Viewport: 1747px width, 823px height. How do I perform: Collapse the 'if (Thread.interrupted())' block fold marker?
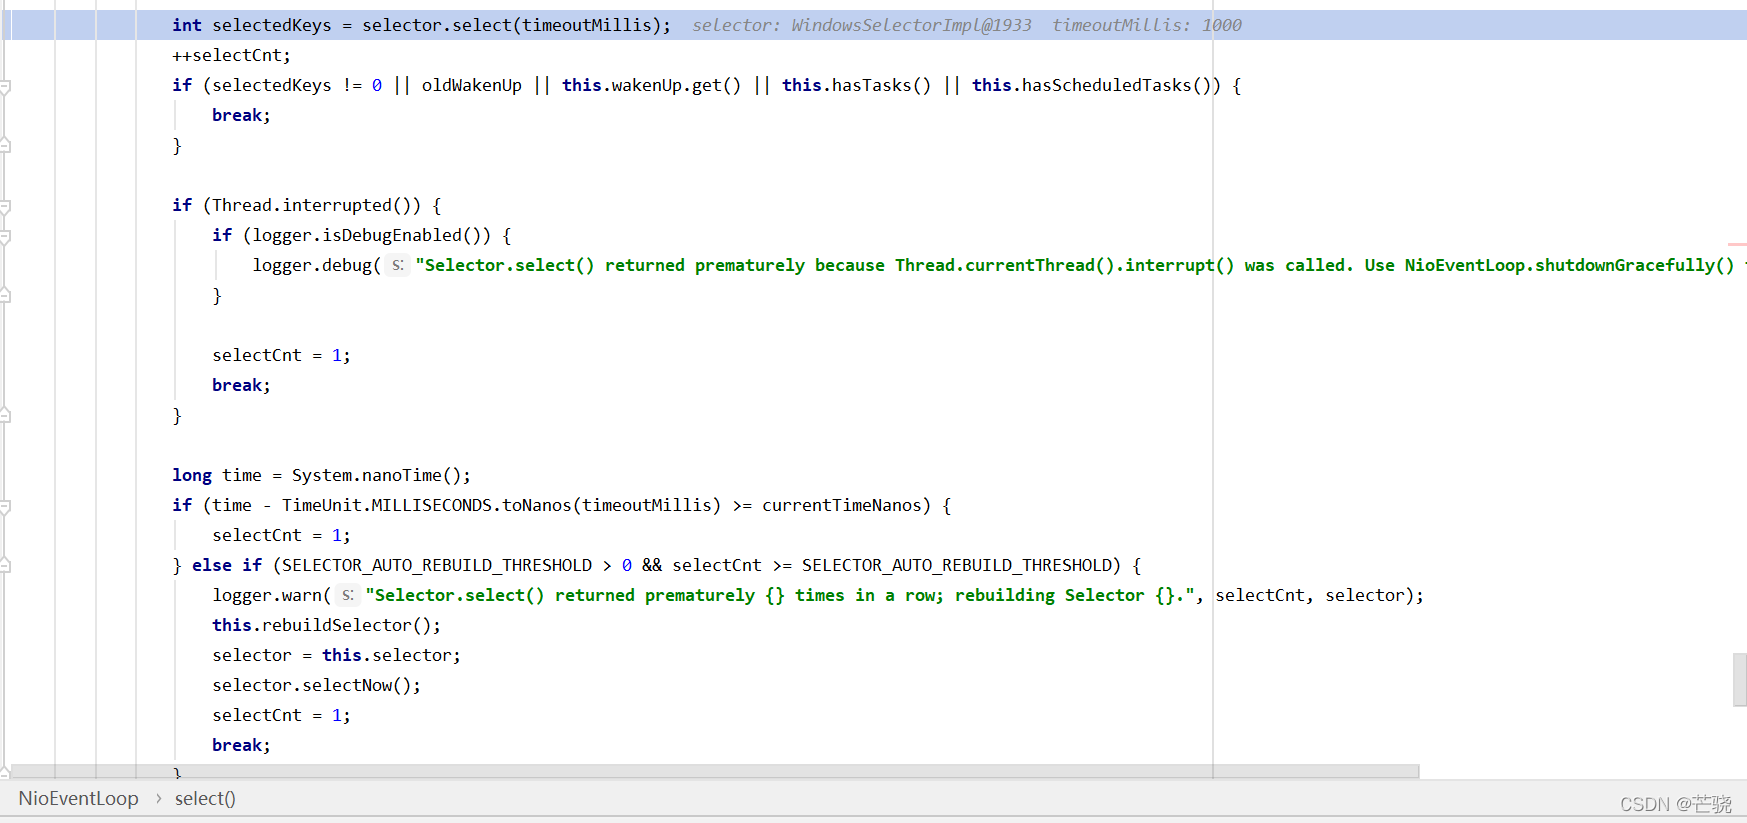[x=5, y=207]
